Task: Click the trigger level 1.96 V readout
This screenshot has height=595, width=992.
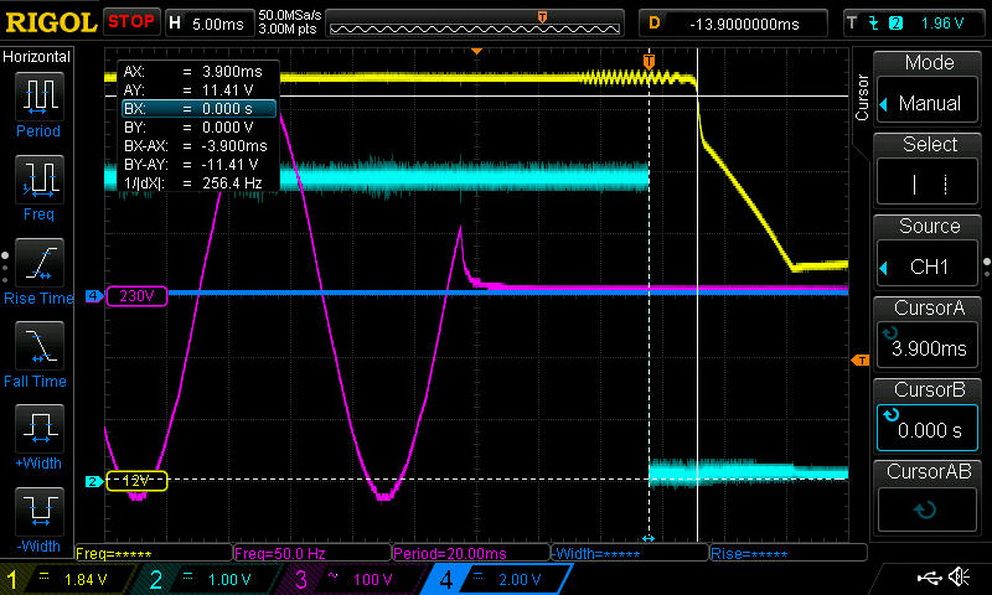Action: [x=942, y=23]
